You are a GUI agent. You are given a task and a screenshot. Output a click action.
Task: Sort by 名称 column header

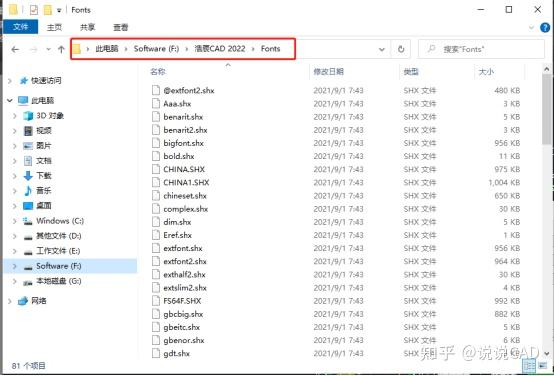click(x=158, y=72)
